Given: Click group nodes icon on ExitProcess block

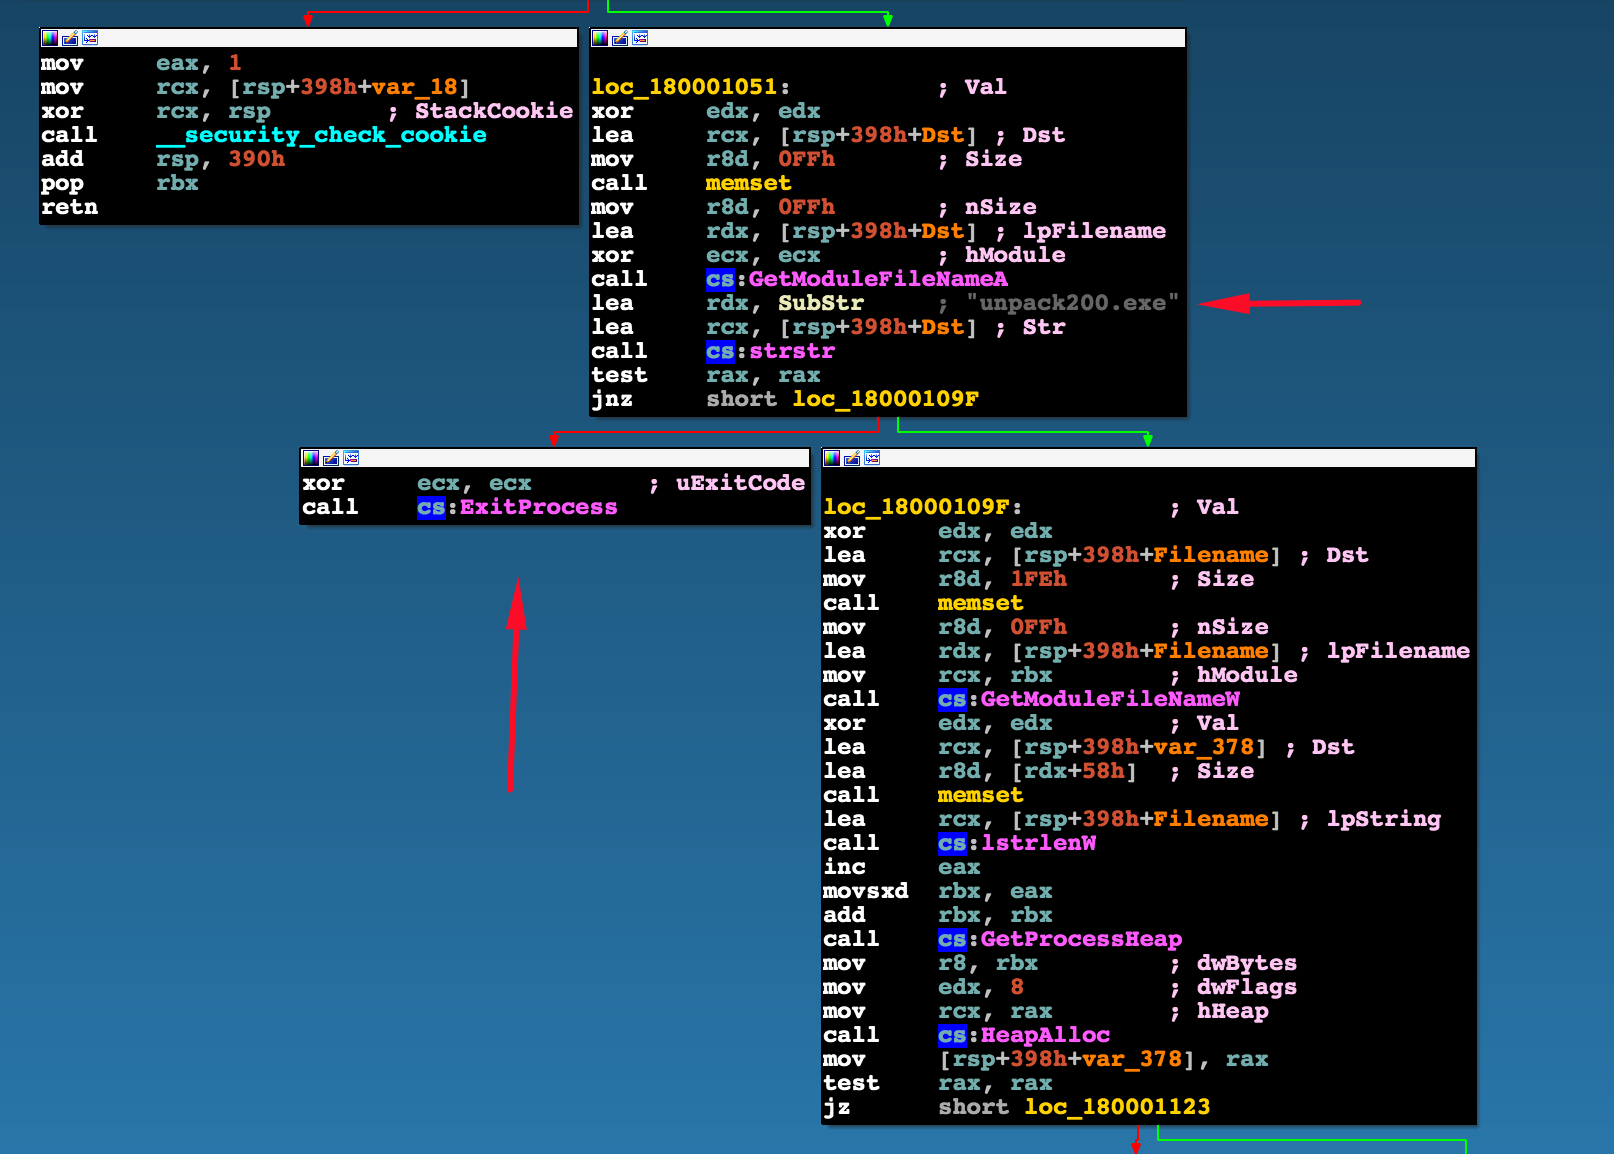Looking at the screenshot, I should tap(351, 458).
